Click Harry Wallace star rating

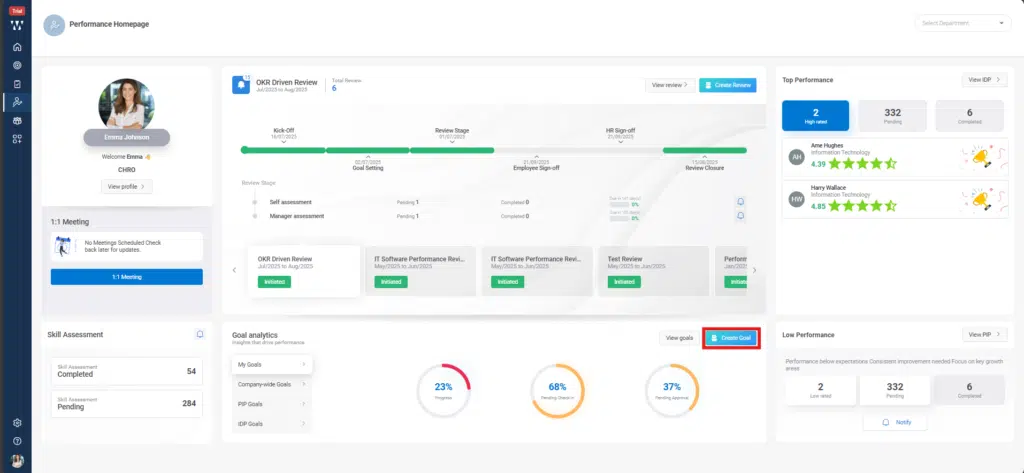click(863, 206)
